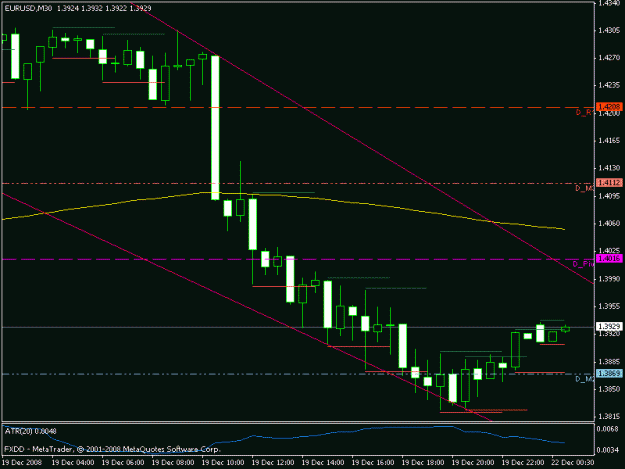This screenshot has width=625, height=469.
Task: Click the 1.4060 price axis label
Action: point(609,224)
